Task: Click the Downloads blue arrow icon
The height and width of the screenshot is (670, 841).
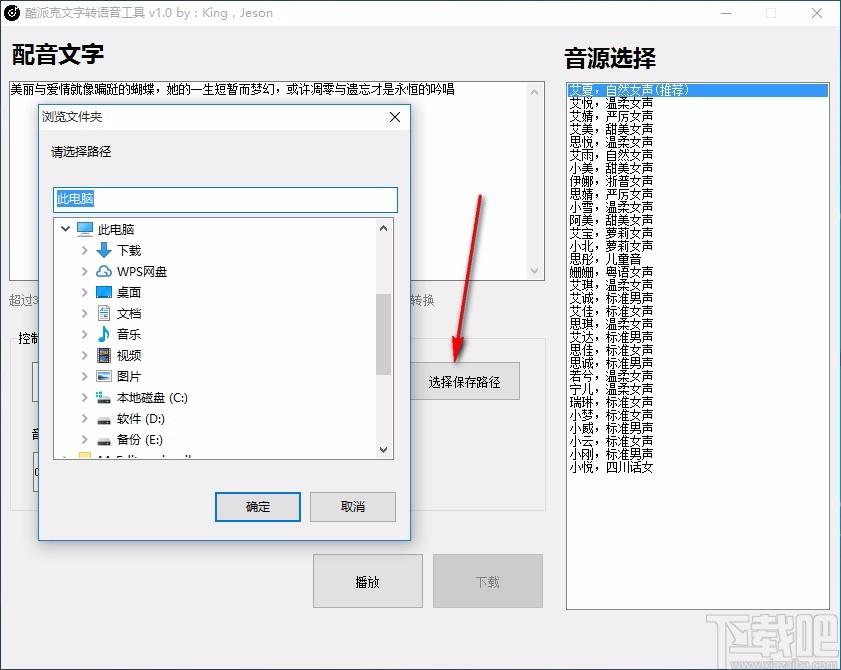Action: [104, 250]
